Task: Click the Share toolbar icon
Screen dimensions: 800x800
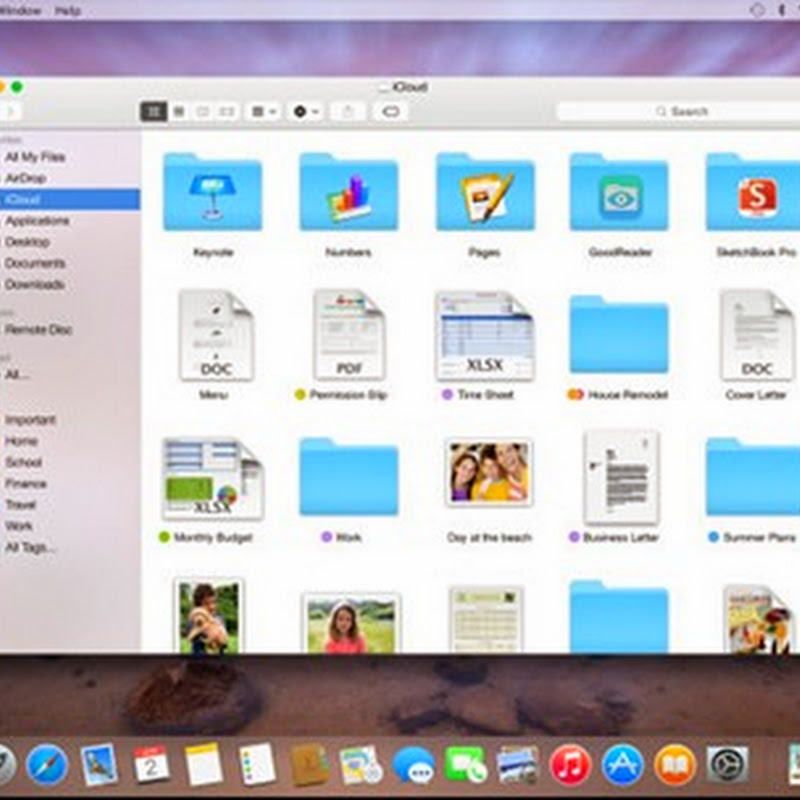Action: (x=348, y=112)
